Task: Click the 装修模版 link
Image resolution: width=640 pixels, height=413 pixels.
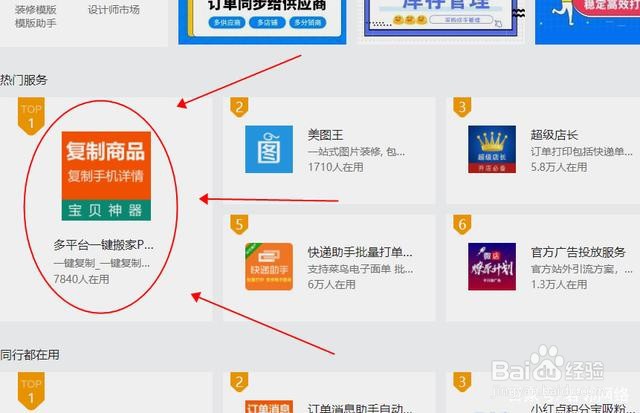Action: 36,9
